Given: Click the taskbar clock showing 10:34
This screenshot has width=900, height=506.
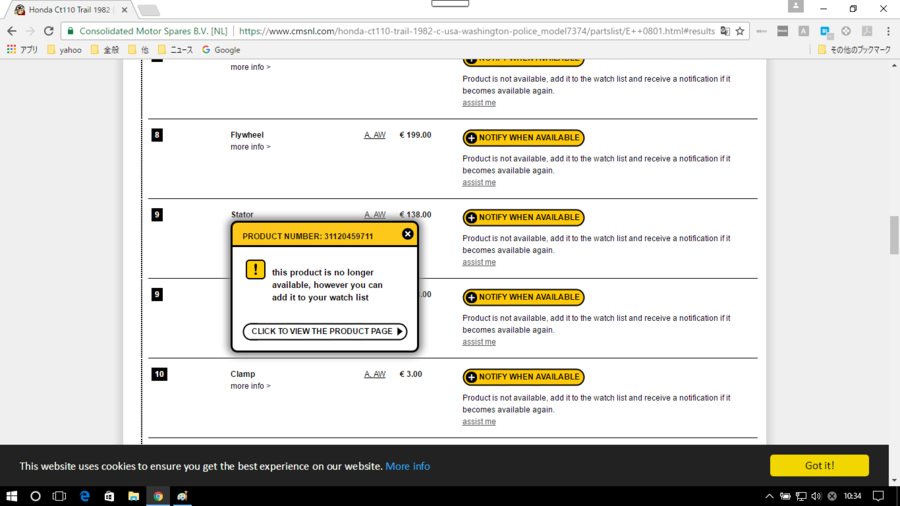Looking at the screenshot, I should coord(852,496).
